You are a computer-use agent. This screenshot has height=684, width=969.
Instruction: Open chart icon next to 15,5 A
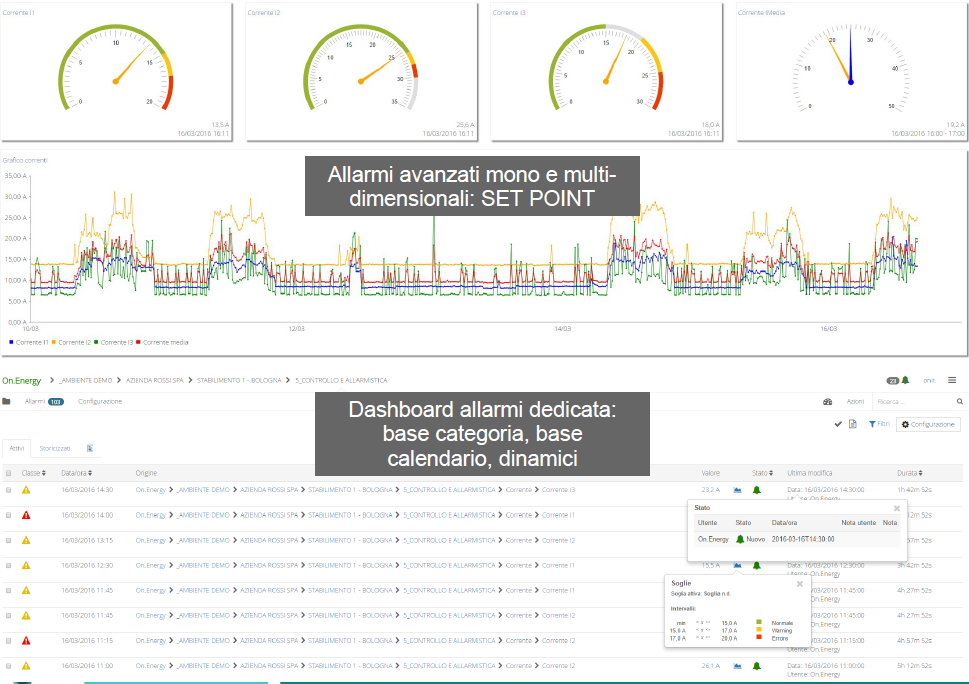coord(737,565)
